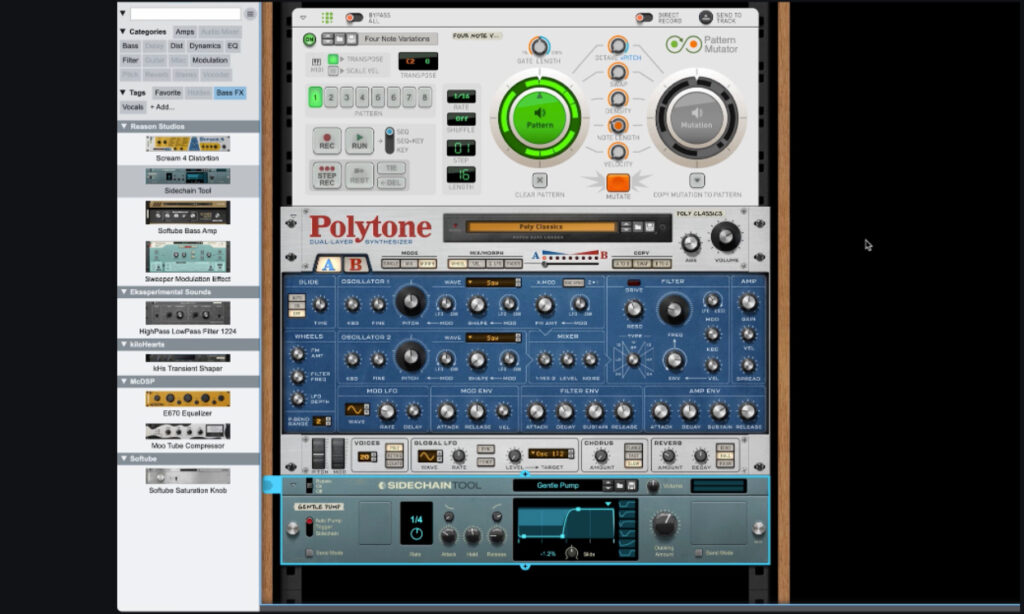Click the Sidechain Tool Rate 1/4 display
This screenshot has width=1024, height=614.
click(x=416, y=523)
